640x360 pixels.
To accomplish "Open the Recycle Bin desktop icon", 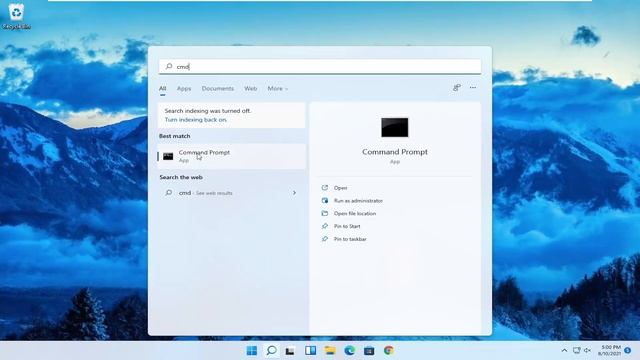I will coord(16,16).
